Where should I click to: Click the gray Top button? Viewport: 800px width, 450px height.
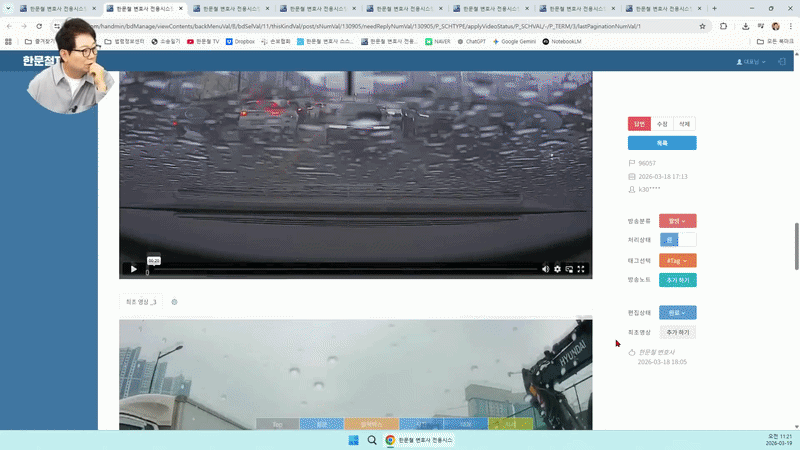click(x=277, y=424)
